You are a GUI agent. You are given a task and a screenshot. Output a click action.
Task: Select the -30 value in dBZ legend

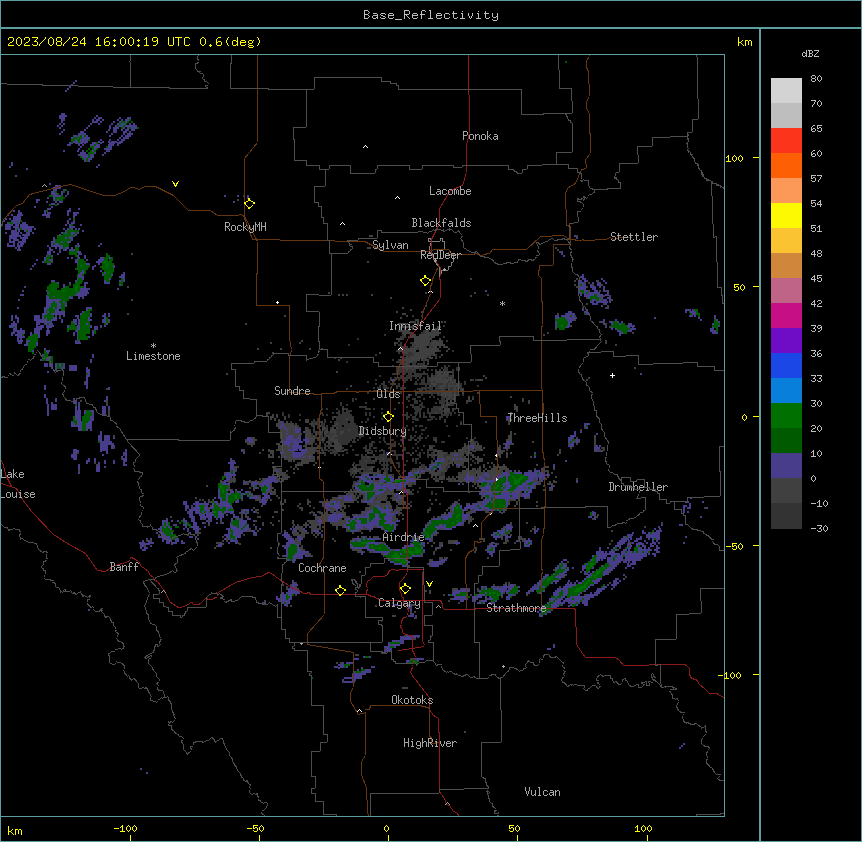coord(819,528)
